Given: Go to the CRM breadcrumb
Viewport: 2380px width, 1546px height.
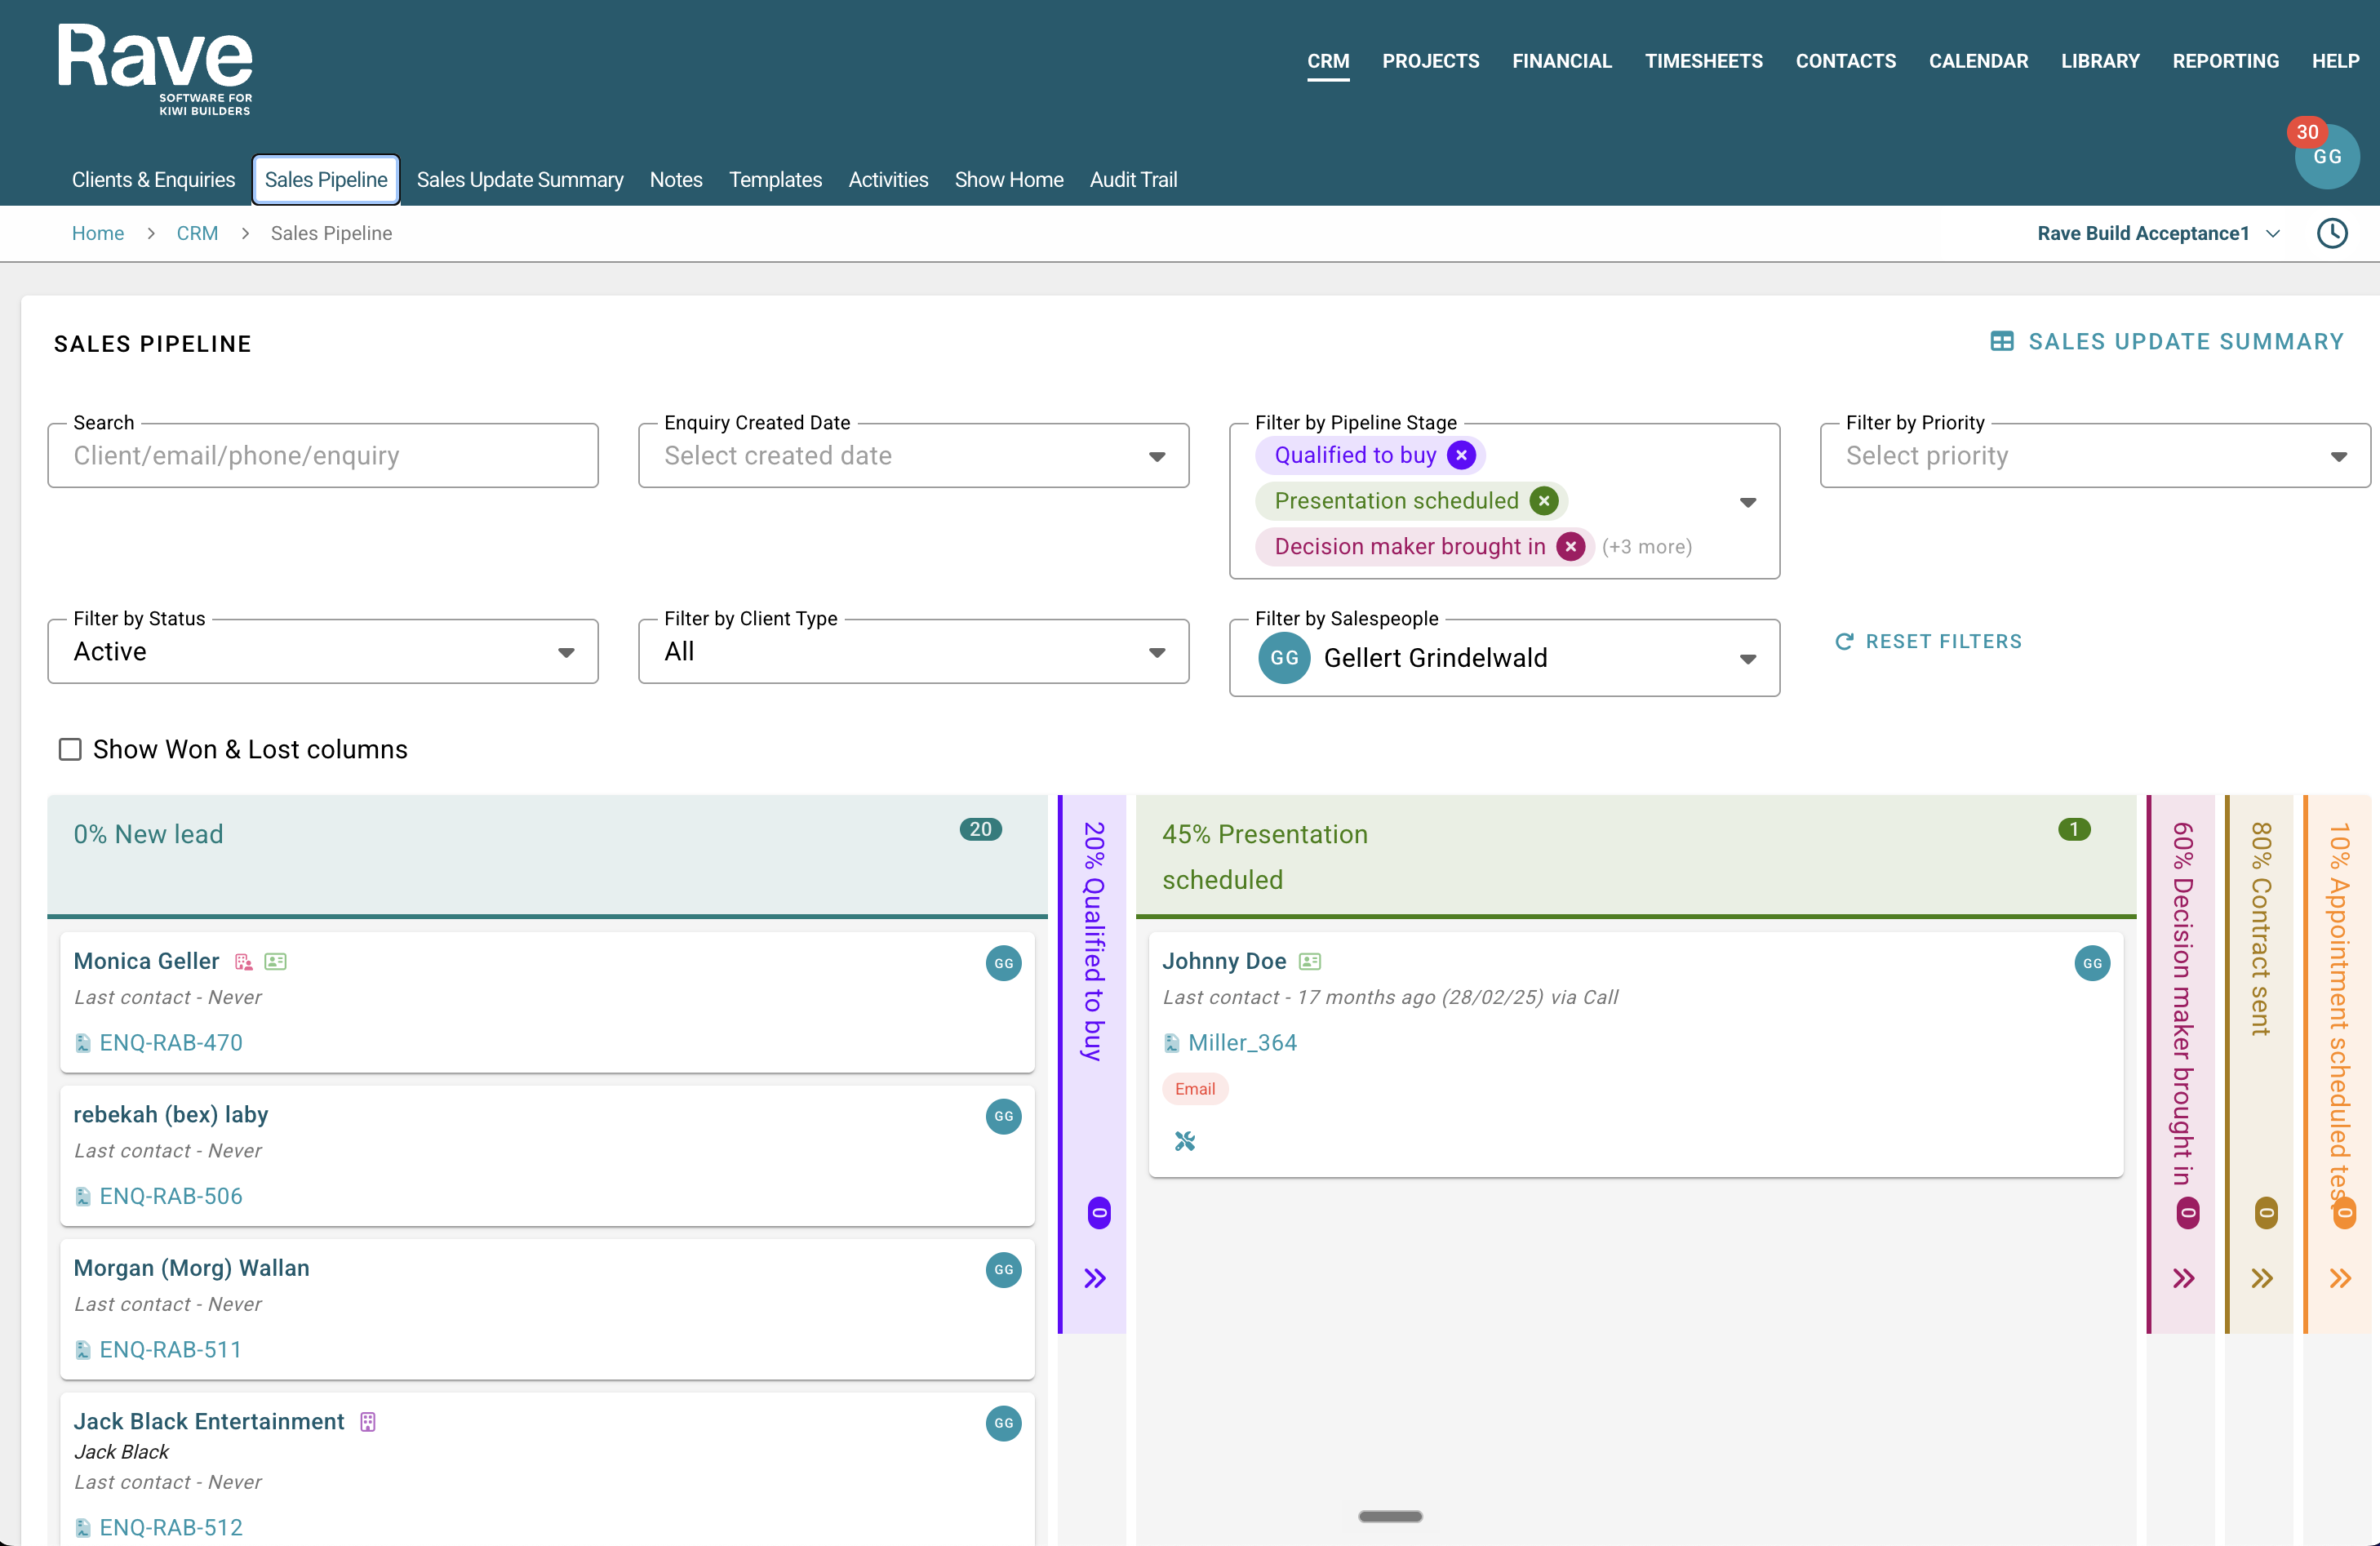Looking at the screenshot, I should coord(197,233).
